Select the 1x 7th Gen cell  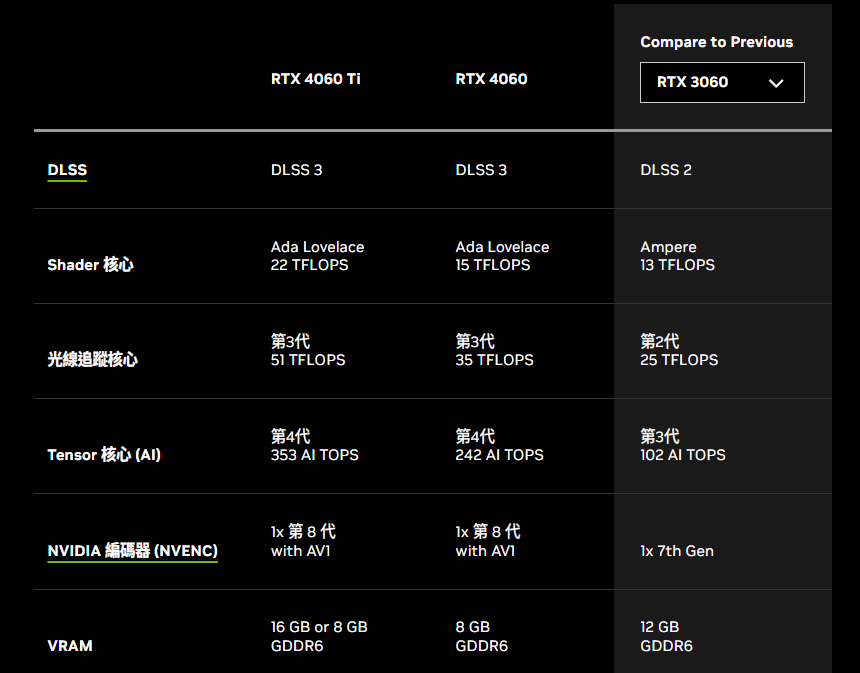(x=677, y=551)
